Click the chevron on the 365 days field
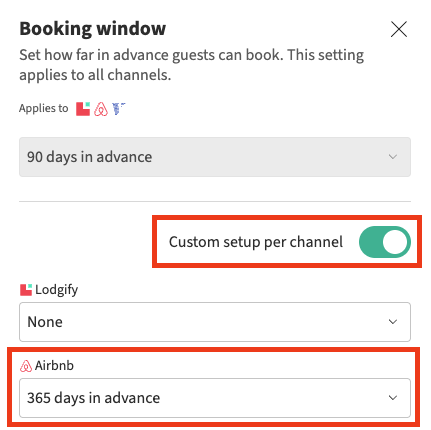Image resolution: width=431 pixels, height=430 pixels. click(393, 398)
